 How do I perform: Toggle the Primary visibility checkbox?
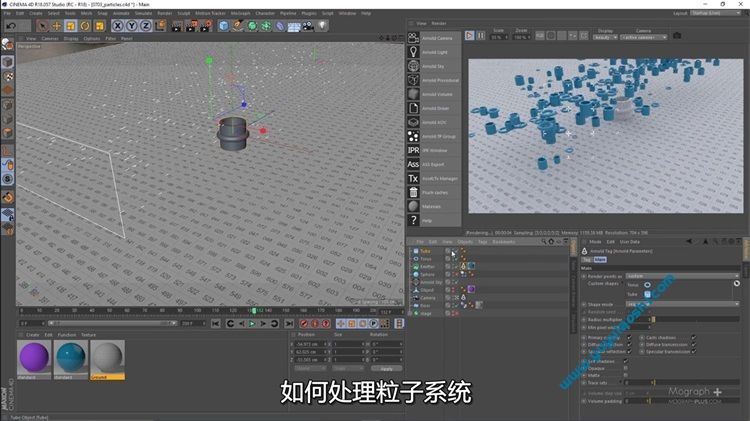(x=629, y=337)
